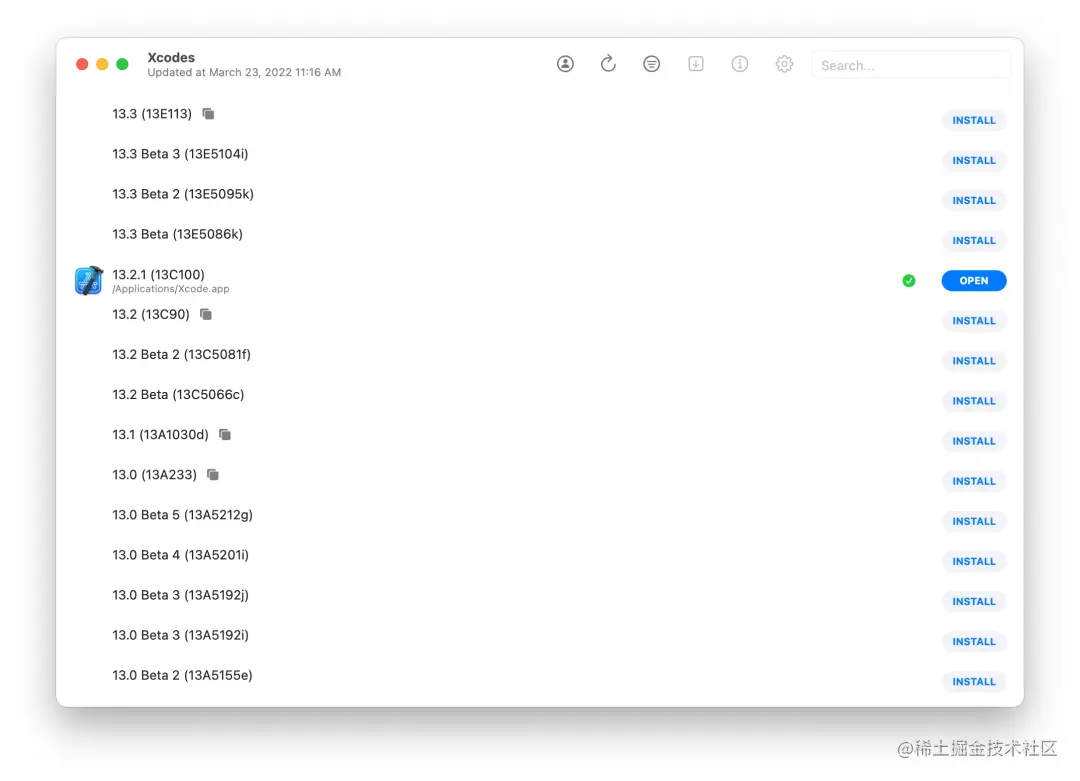Click the /Applications/Xcode.app path text
The height and width of the screenshot is (781, 1080).
[171, 289]
